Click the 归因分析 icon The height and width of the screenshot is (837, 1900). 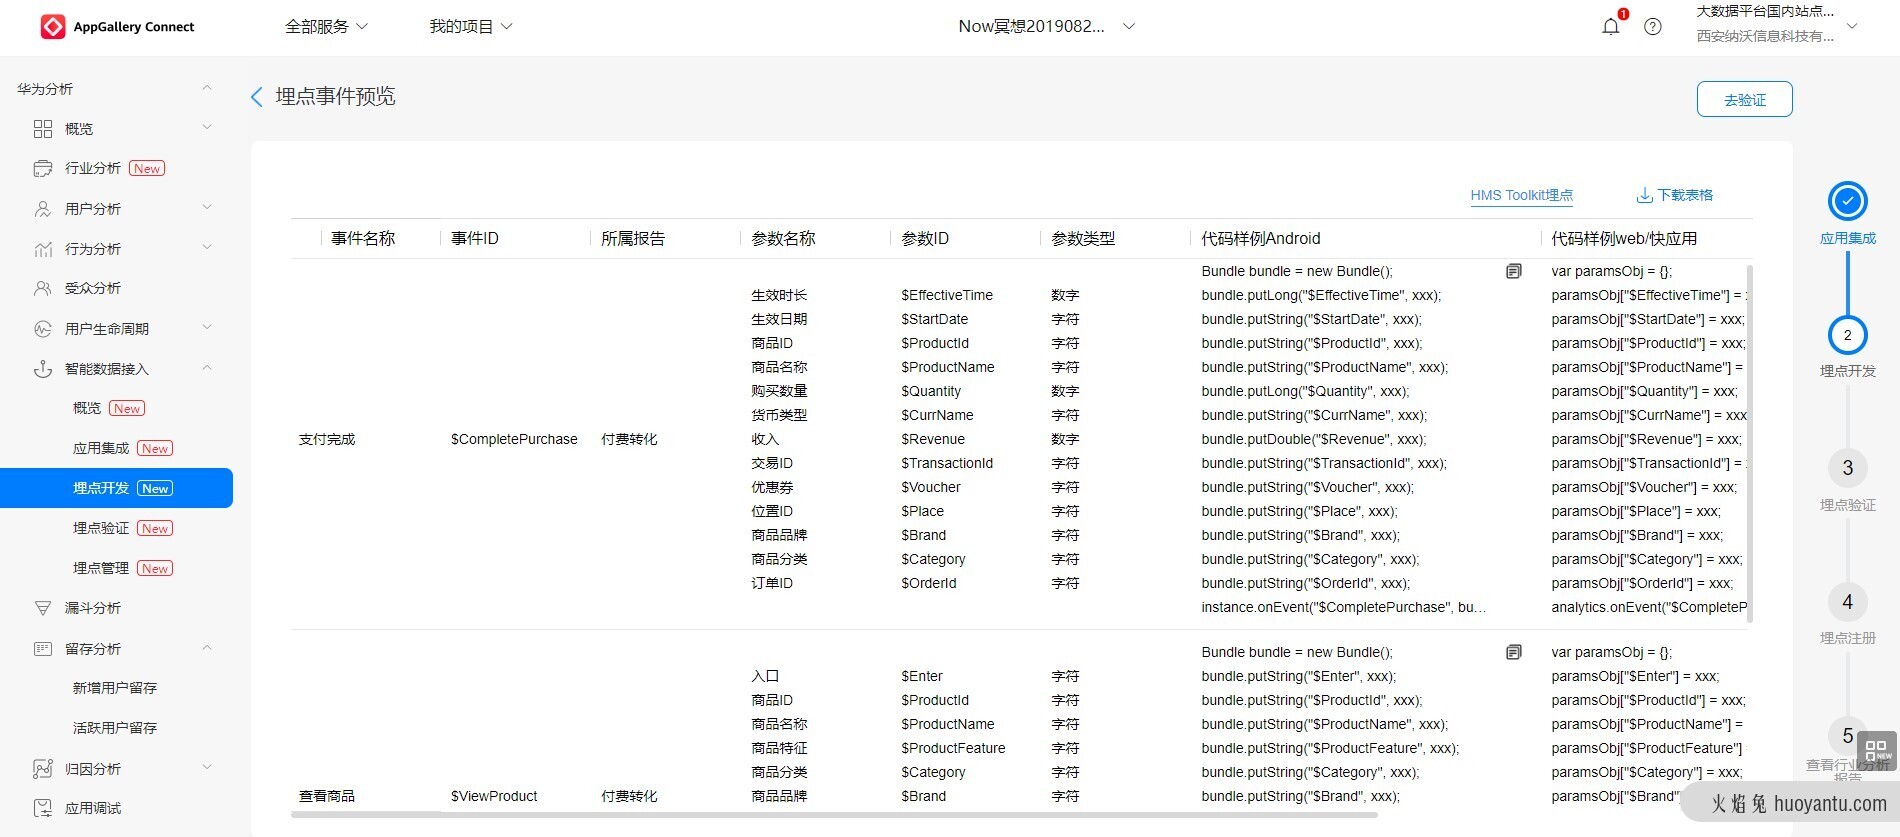(43, 769)
